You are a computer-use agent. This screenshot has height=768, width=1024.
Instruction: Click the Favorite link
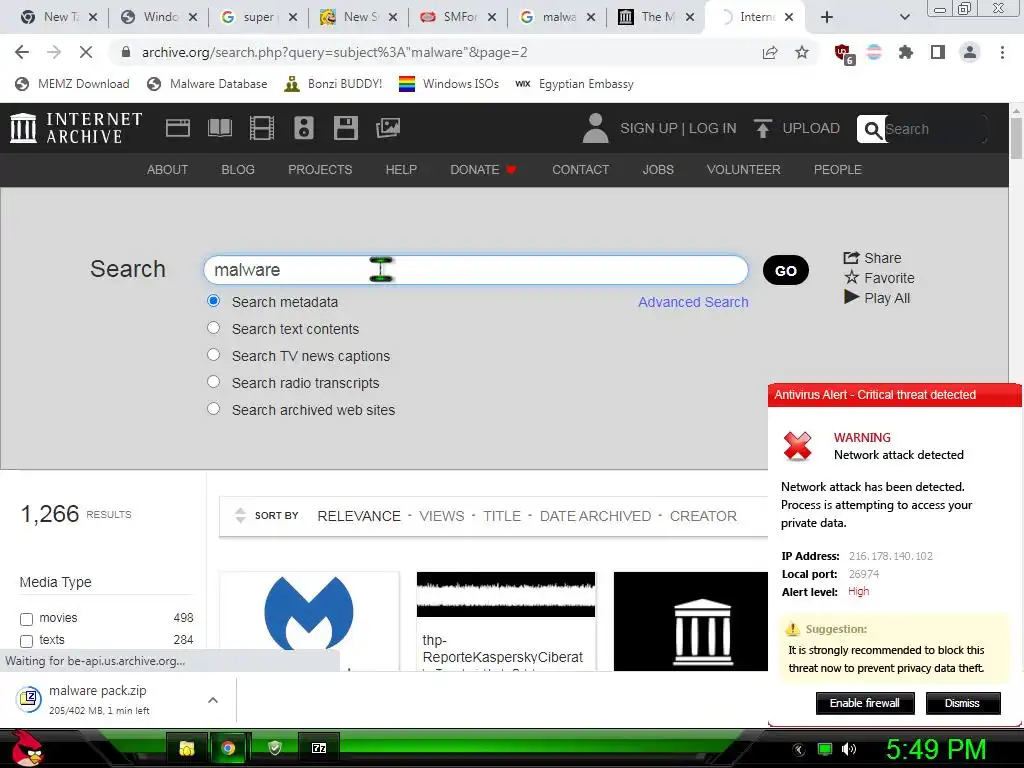879,278
